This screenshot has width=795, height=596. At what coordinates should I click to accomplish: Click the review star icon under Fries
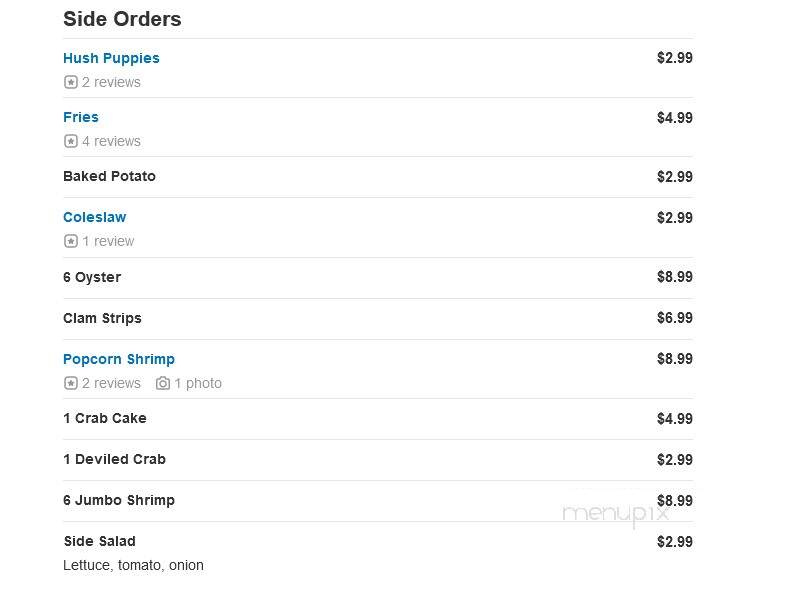tap(70, 141)
